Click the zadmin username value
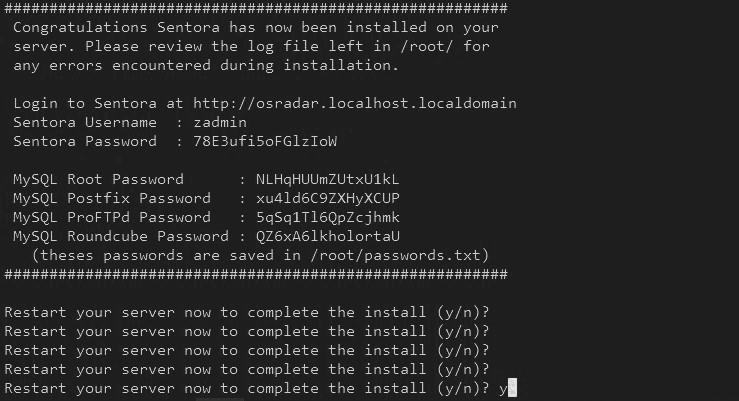The height and width of the screenshot is (401, 739). [219, 122]
